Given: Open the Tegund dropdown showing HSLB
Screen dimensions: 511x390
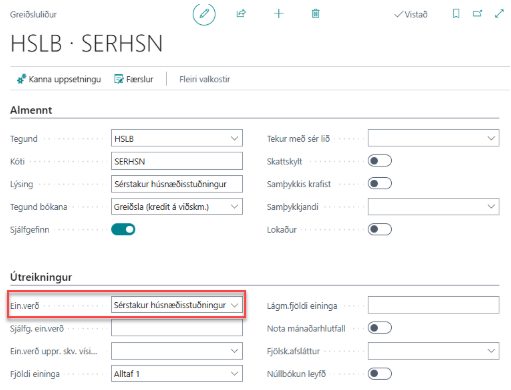Looking at the screenshot, I should (177, 138).
